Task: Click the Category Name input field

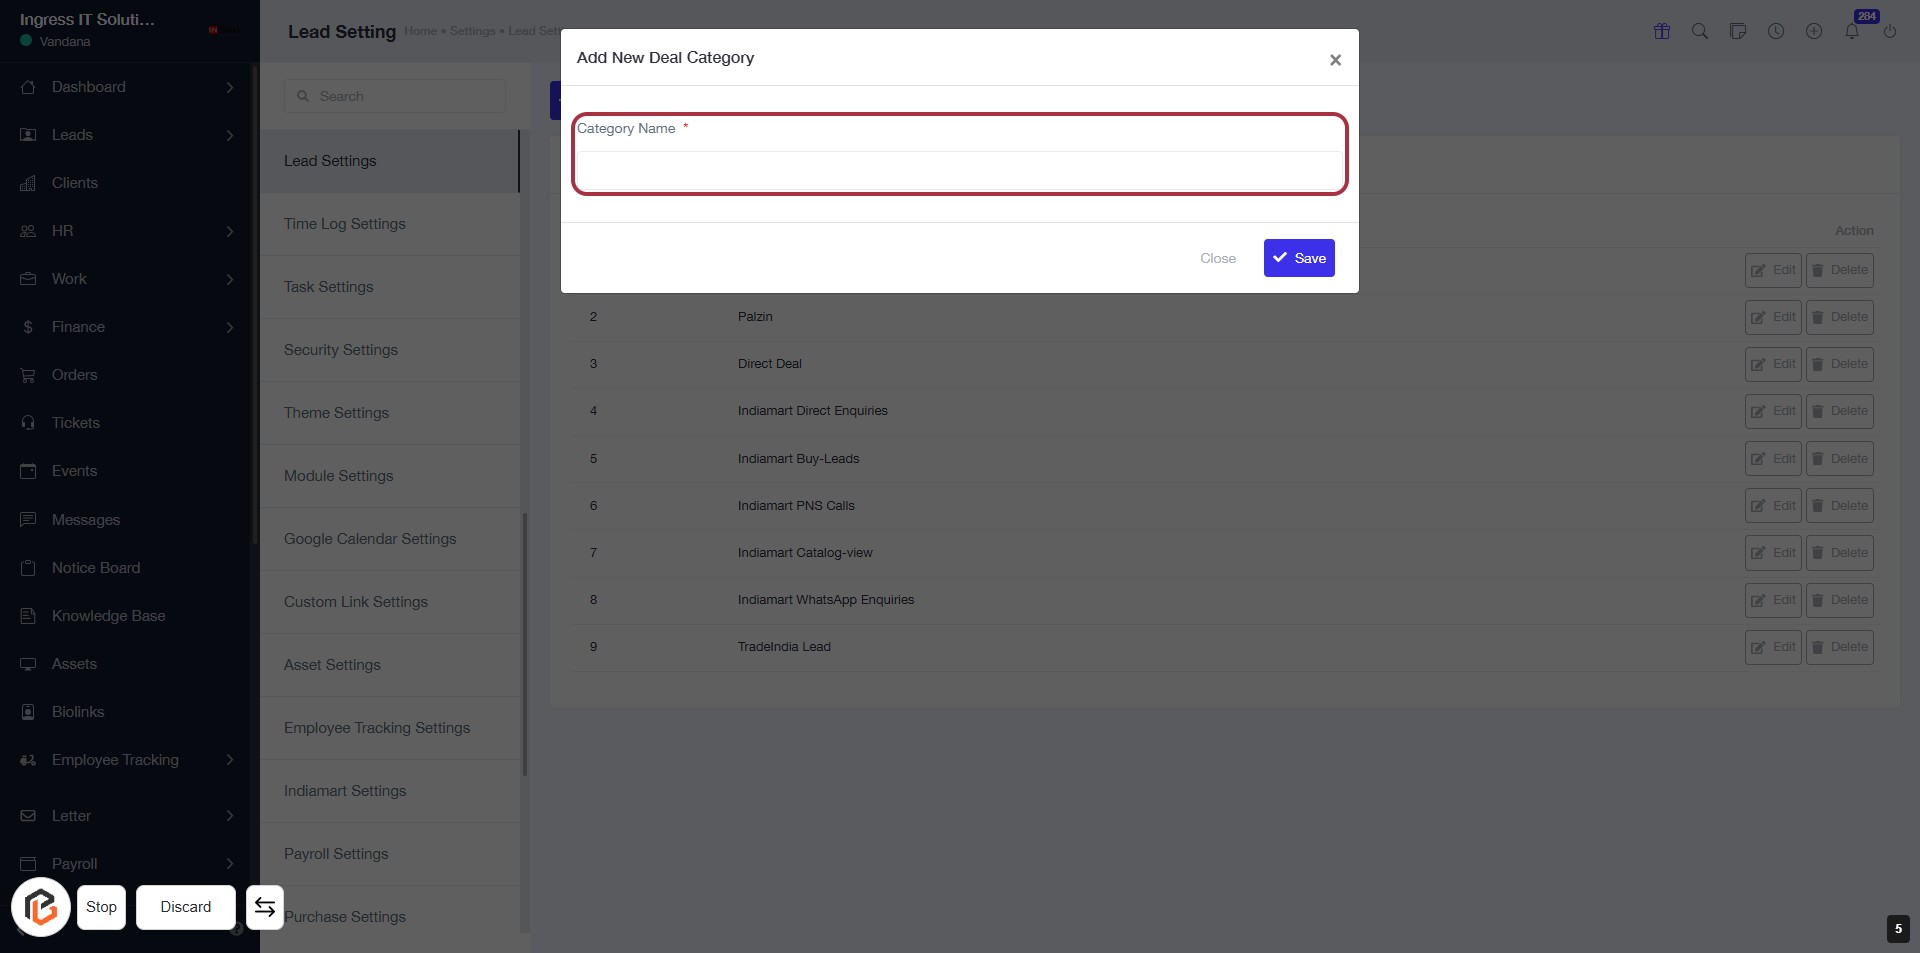Action: (x=959, y=171)
